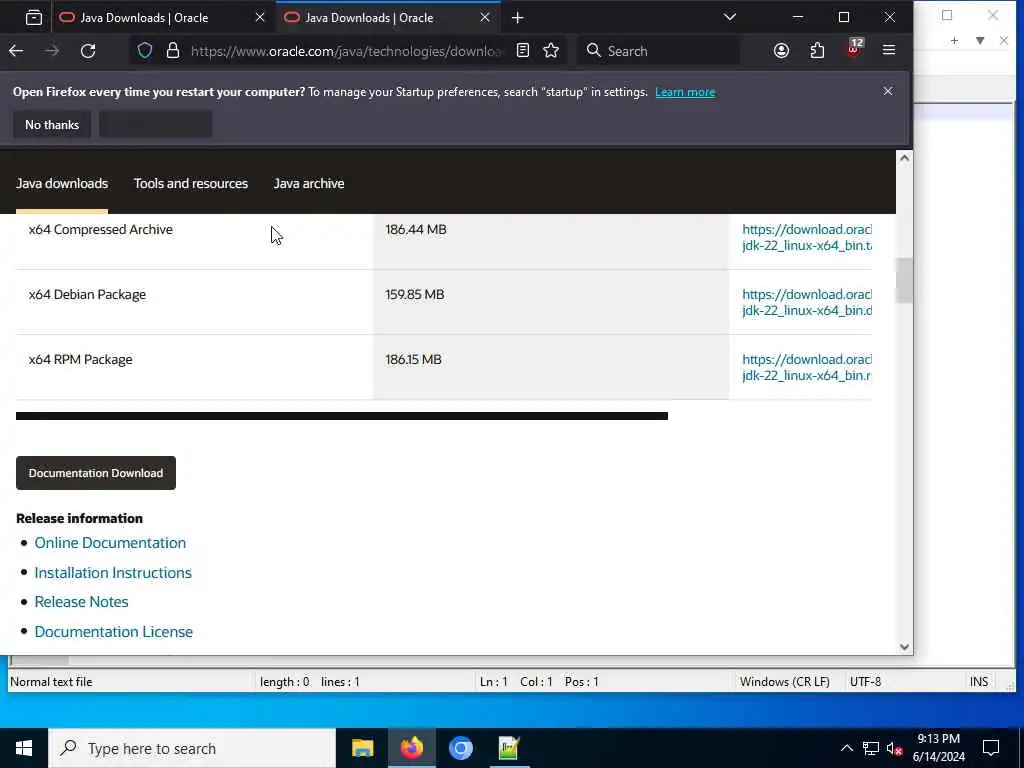Image resolution: width=1024 pixels, height=768 pixels.
Task: Open Chrome from the taskbar
Action: (x=460, y=748)
